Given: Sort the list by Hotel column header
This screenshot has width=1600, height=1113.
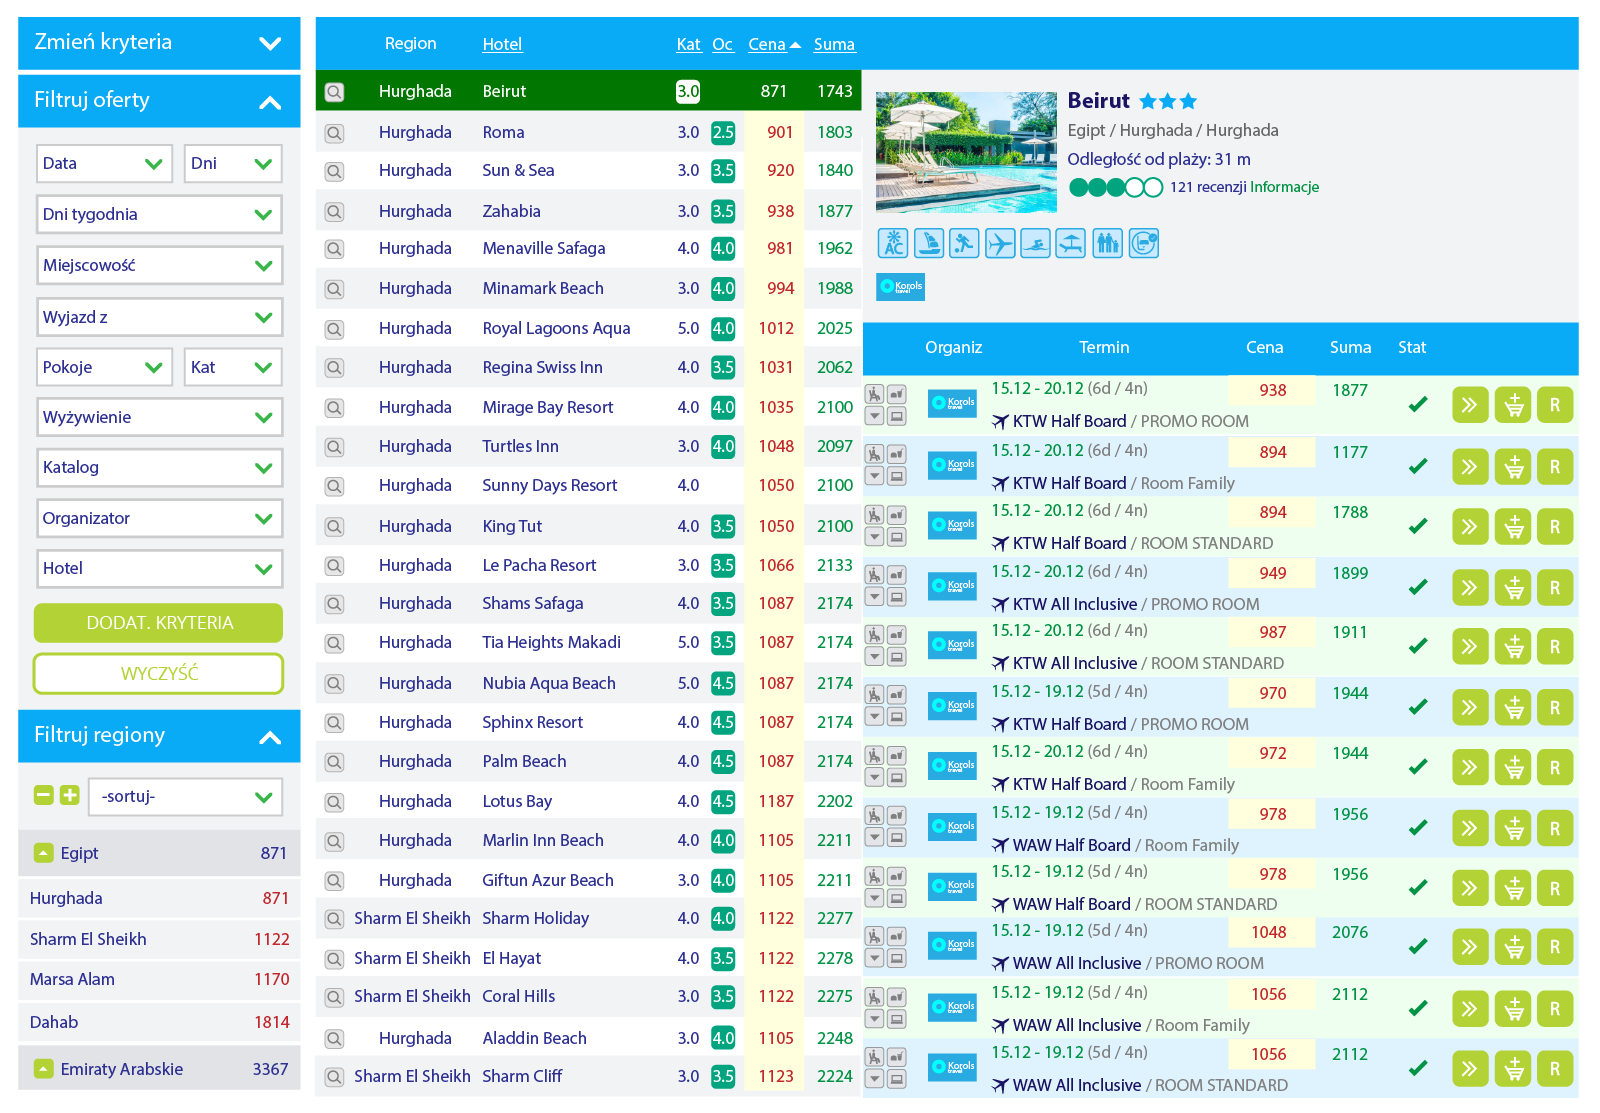Looking at the screenshot, I should pos(502,44).
